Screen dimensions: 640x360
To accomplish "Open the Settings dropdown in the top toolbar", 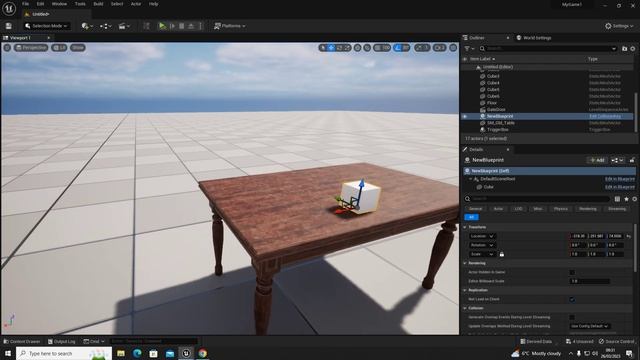I will click(619, 26).
